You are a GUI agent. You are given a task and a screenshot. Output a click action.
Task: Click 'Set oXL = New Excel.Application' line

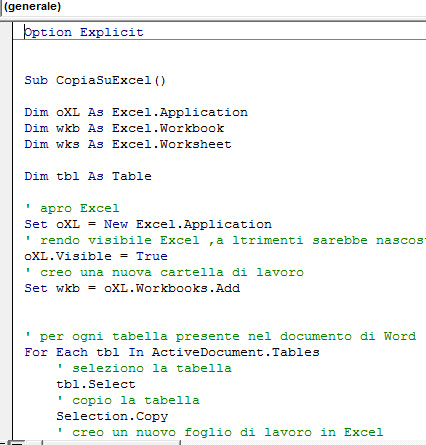point(148,224)
